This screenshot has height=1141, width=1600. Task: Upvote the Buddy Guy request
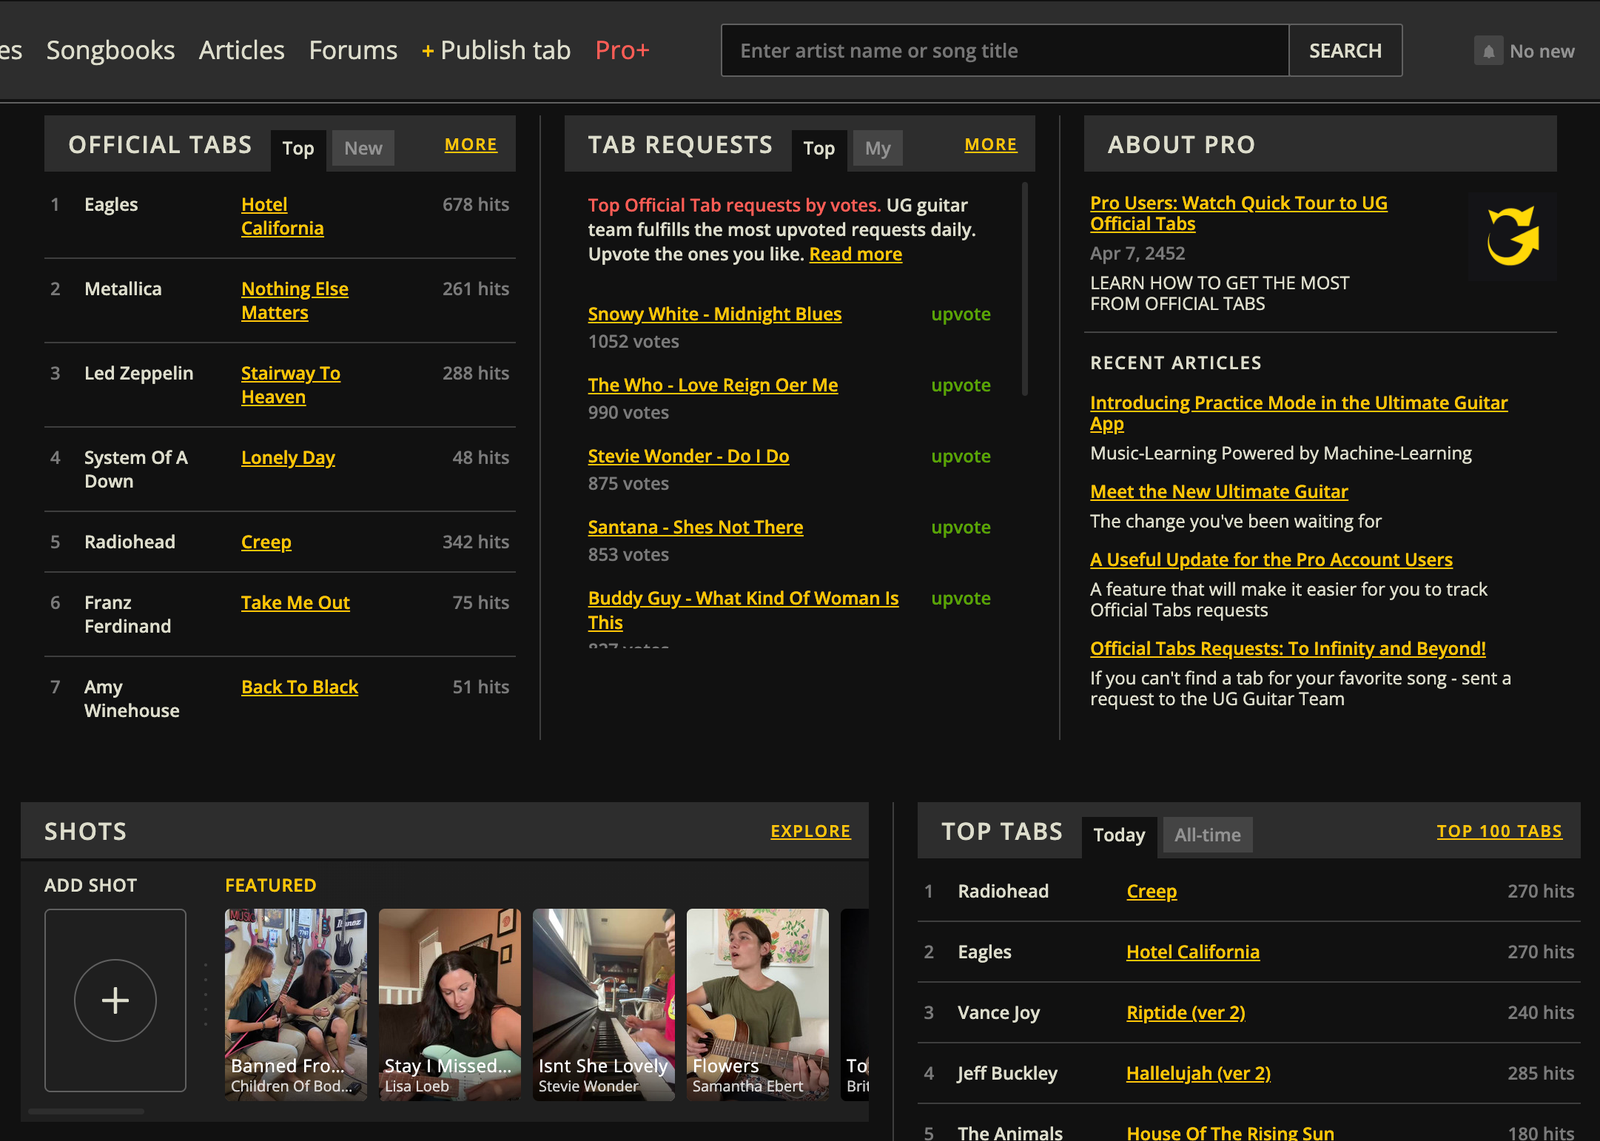tap(961, 598)
